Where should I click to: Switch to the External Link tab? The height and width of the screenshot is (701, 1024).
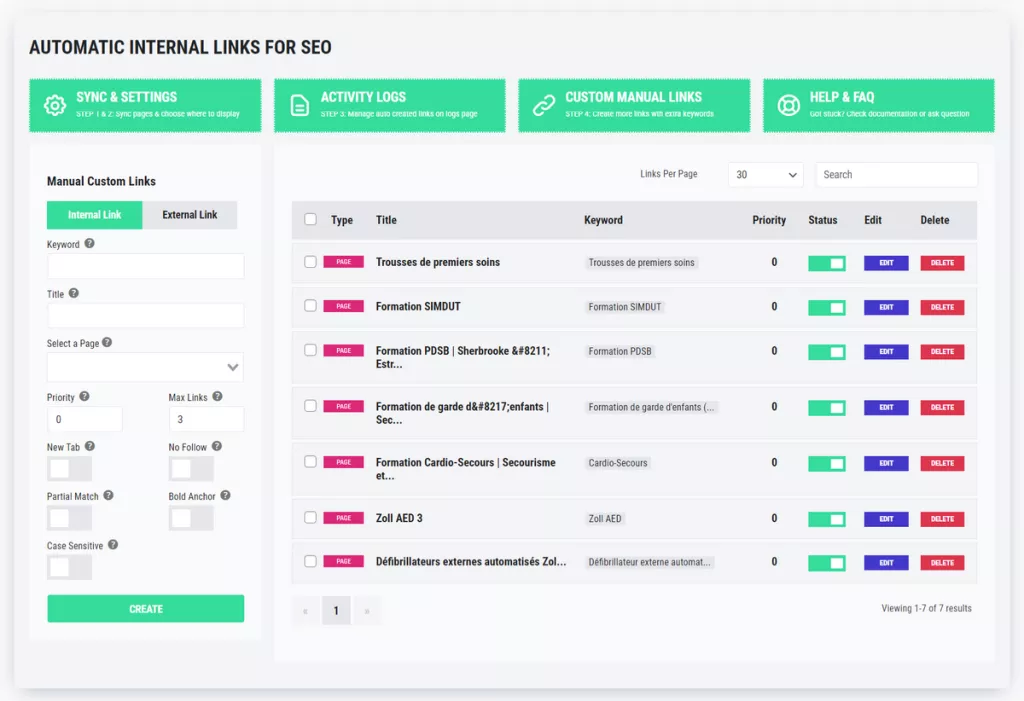pos(190,215)
